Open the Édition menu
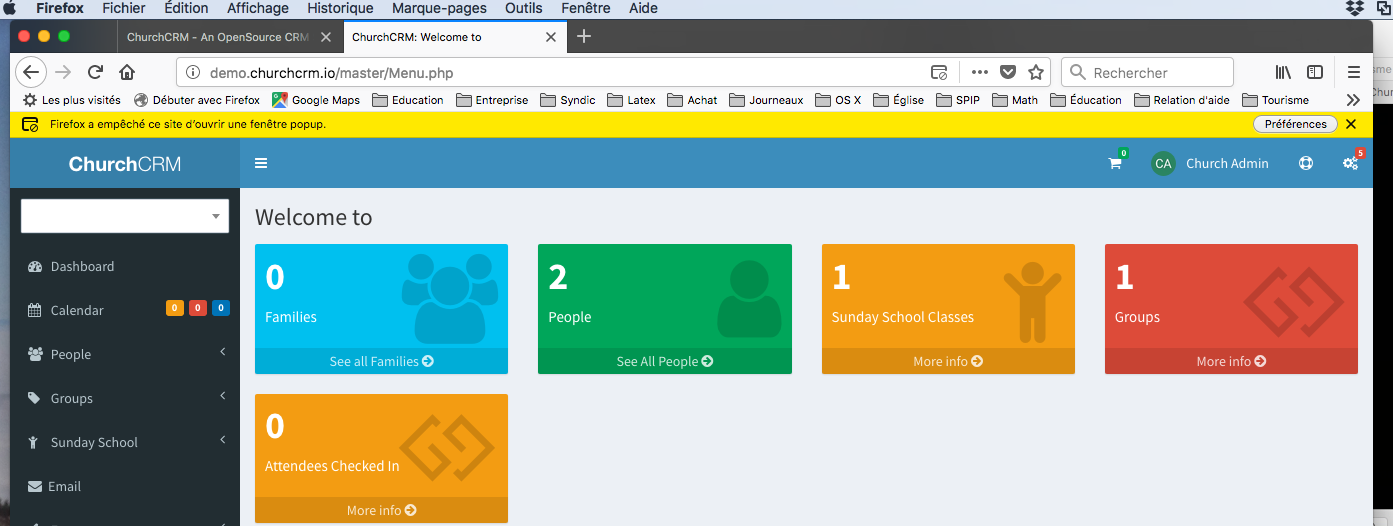Screen dimensions: 1393x526 pos(185,8)
